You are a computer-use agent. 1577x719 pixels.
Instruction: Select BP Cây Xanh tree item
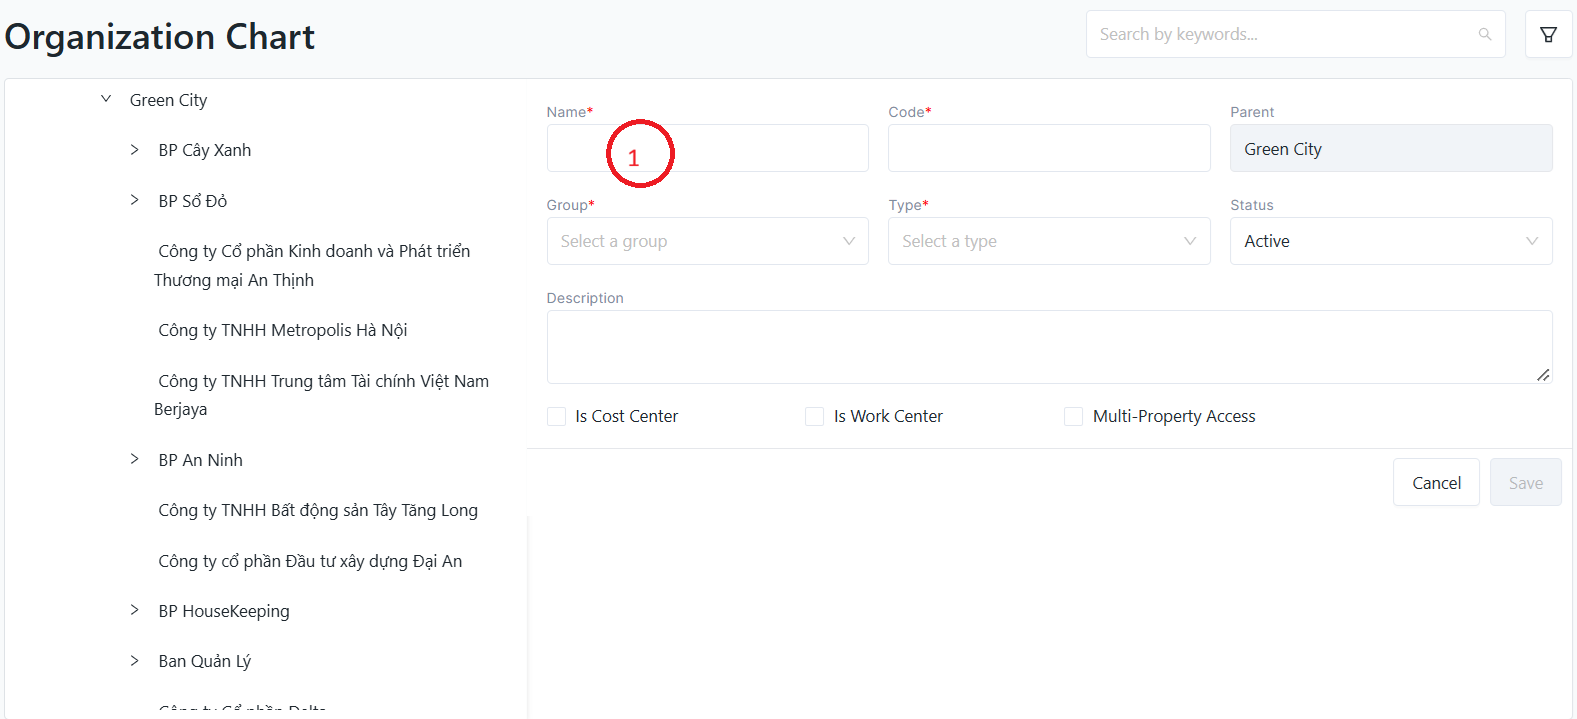[205, 150]
